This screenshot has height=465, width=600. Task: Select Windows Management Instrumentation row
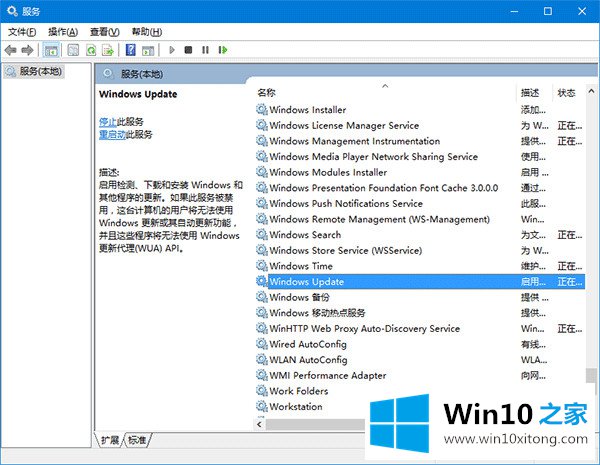click(x=420, y=141)
